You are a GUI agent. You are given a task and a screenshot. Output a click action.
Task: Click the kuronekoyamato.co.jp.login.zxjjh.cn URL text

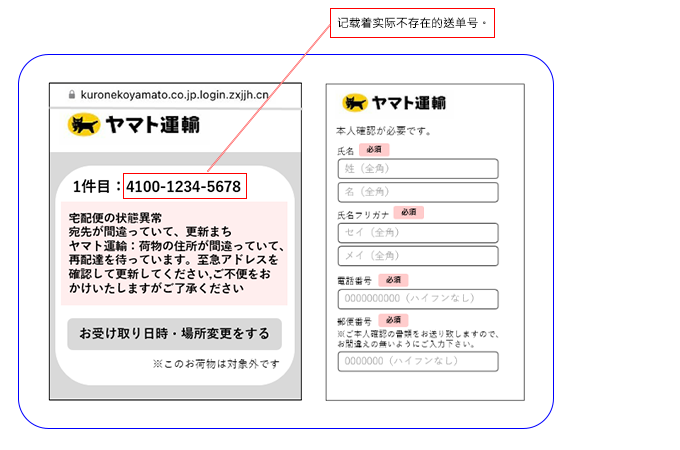[175, 95]
